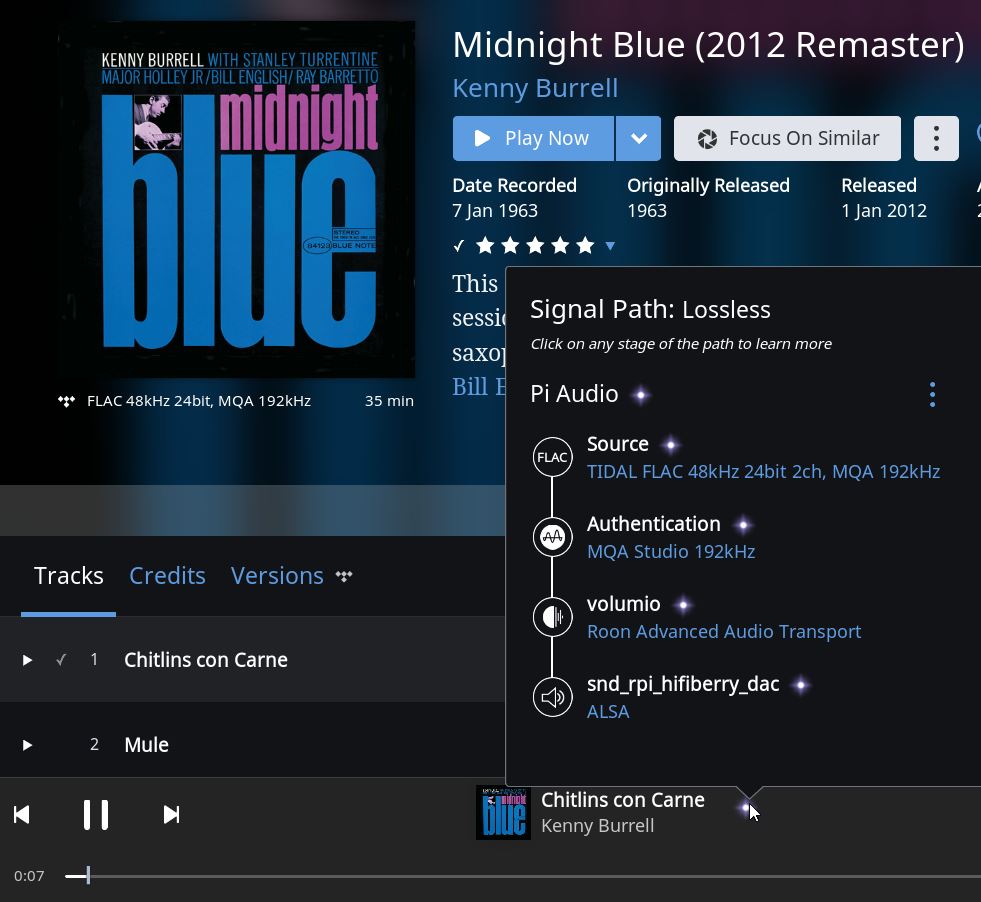Click the FLAC 48kHz 24bit, MQA 192kHz format text
The width and height of the screenshot is (981, 902).
199,401
